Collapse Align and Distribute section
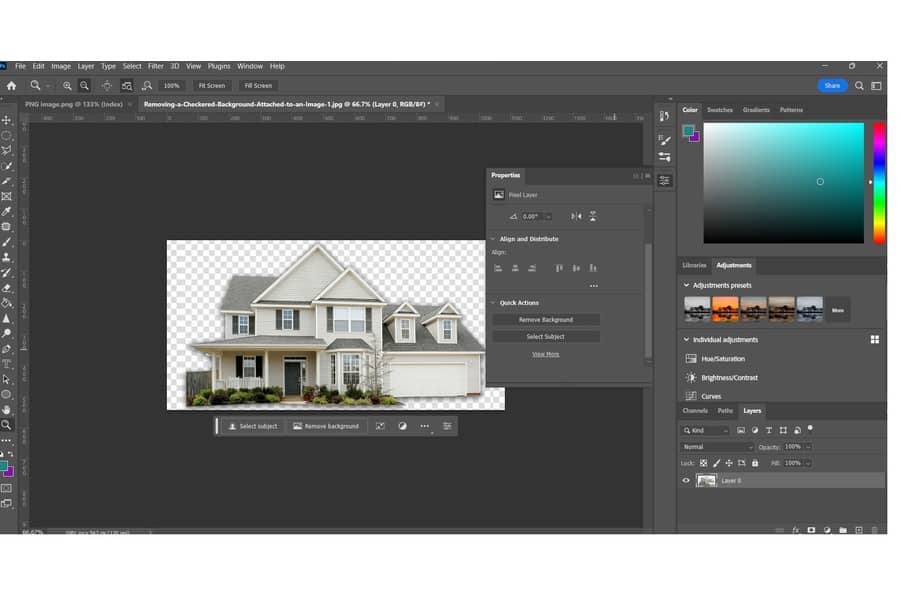Image resolution: width=900 pixels, height=600 pixels. (x=493, y=239)
